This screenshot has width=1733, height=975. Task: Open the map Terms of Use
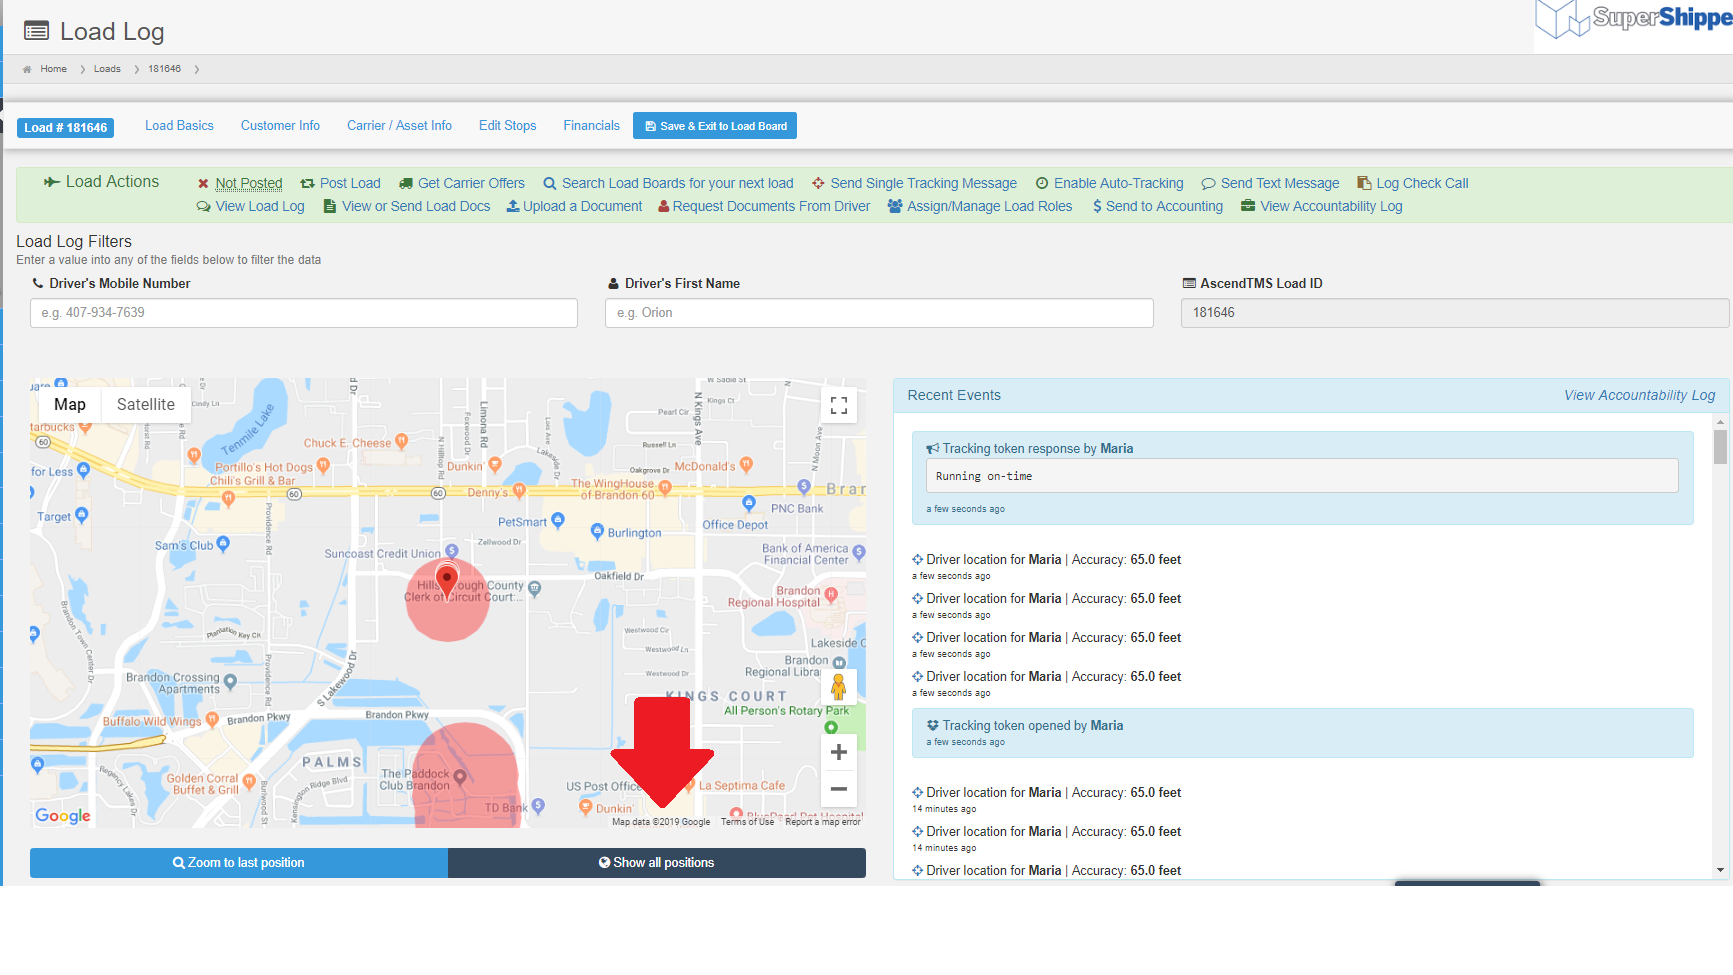(x=747, y=822)
